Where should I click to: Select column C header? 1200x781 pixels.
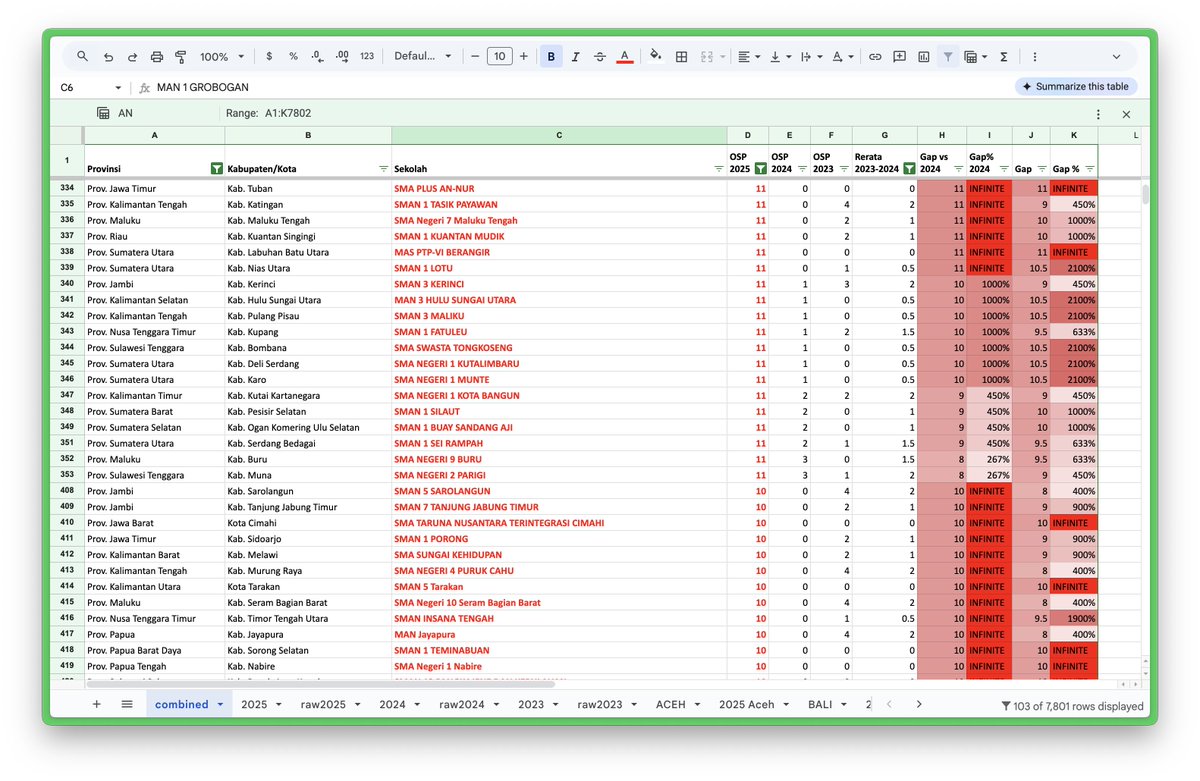559,134
